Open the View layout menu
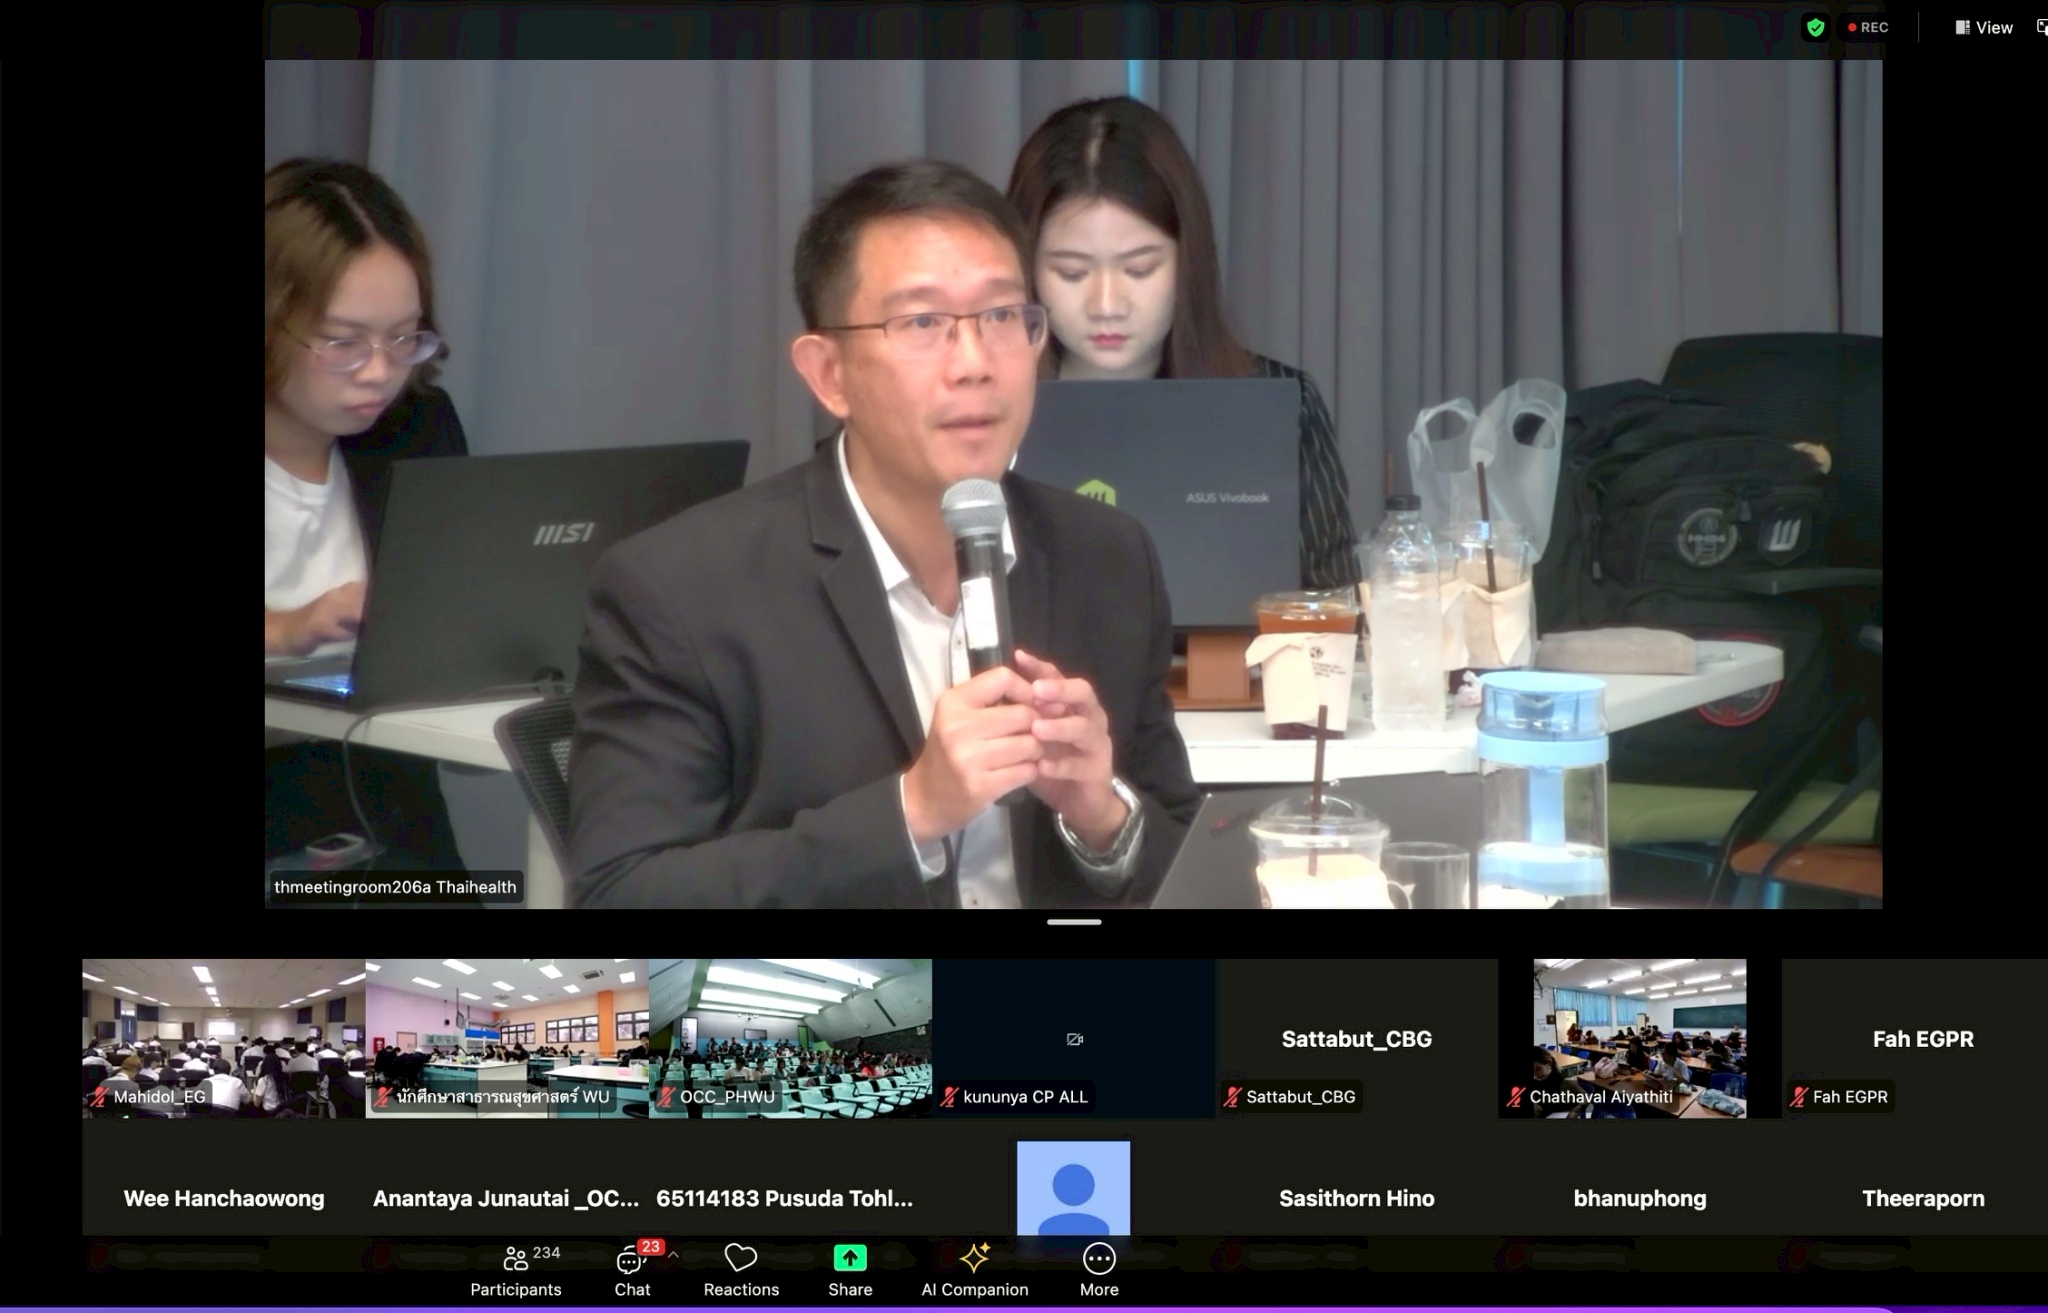This screenshot has width=2048, height=1313. tap(1984, 28)
